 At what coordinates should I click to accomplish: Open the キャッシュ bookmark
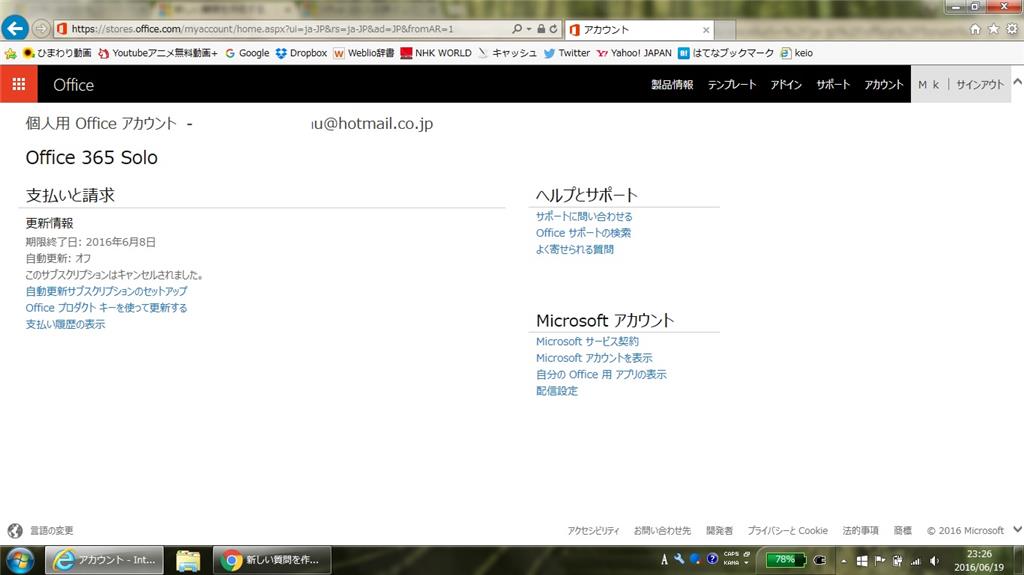(x=507, y=53)
